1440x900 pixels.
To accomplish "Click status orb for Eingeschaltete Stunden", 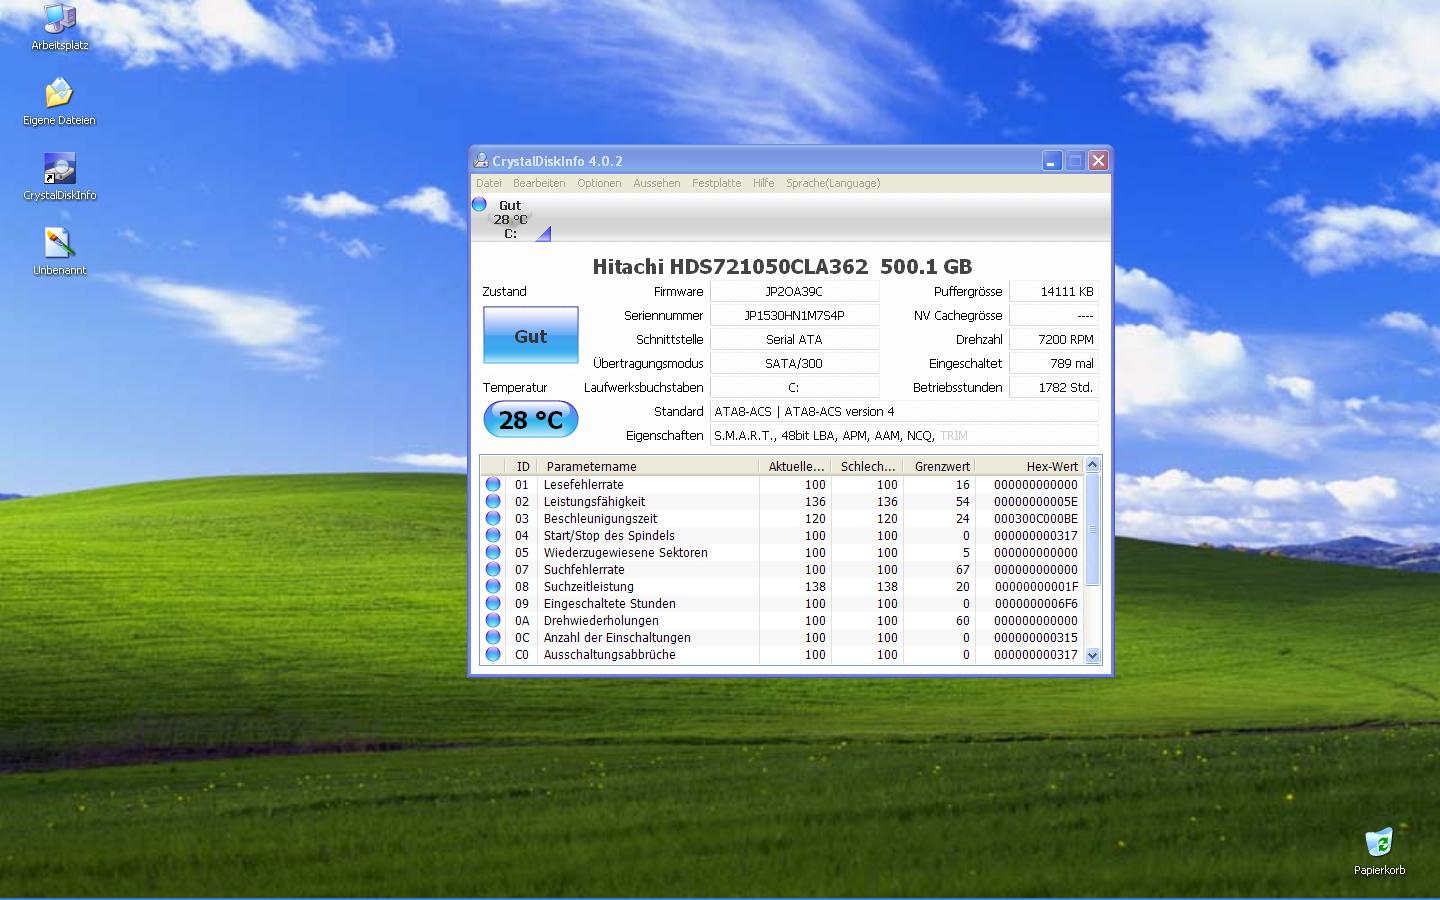I will [493, 603].
